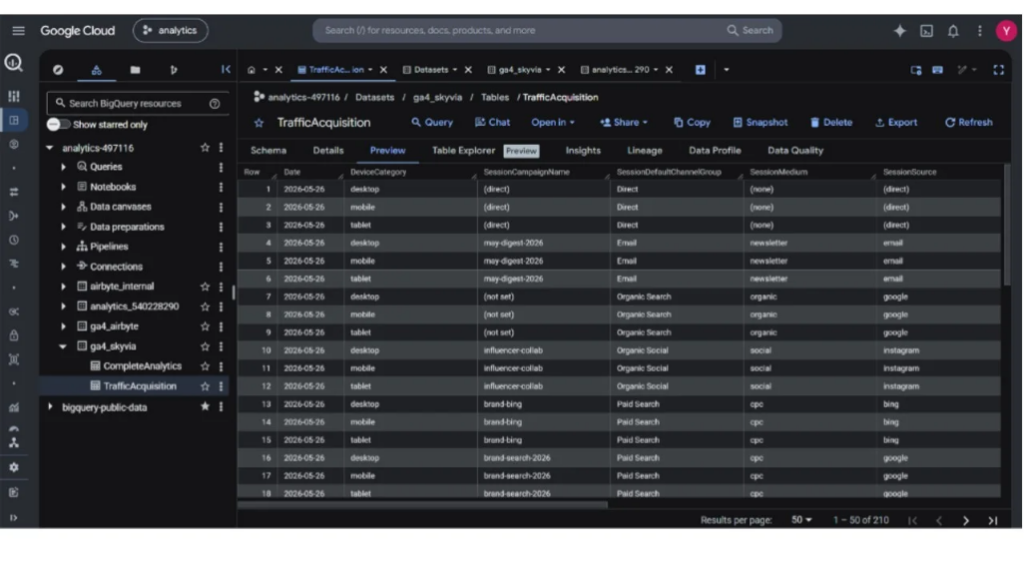Expand bigquery-public-data project

tap(50, 407)
